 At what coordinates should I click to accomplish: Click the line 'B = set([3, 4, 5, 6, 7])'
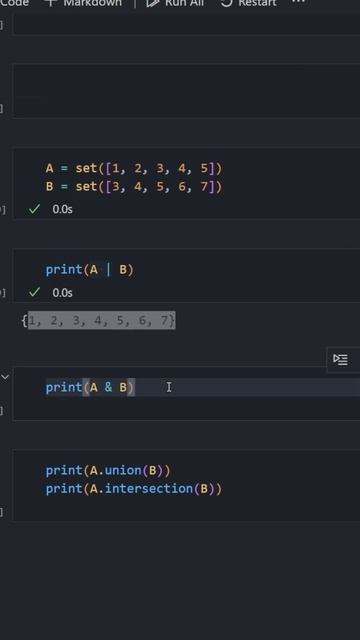point(134,187)
